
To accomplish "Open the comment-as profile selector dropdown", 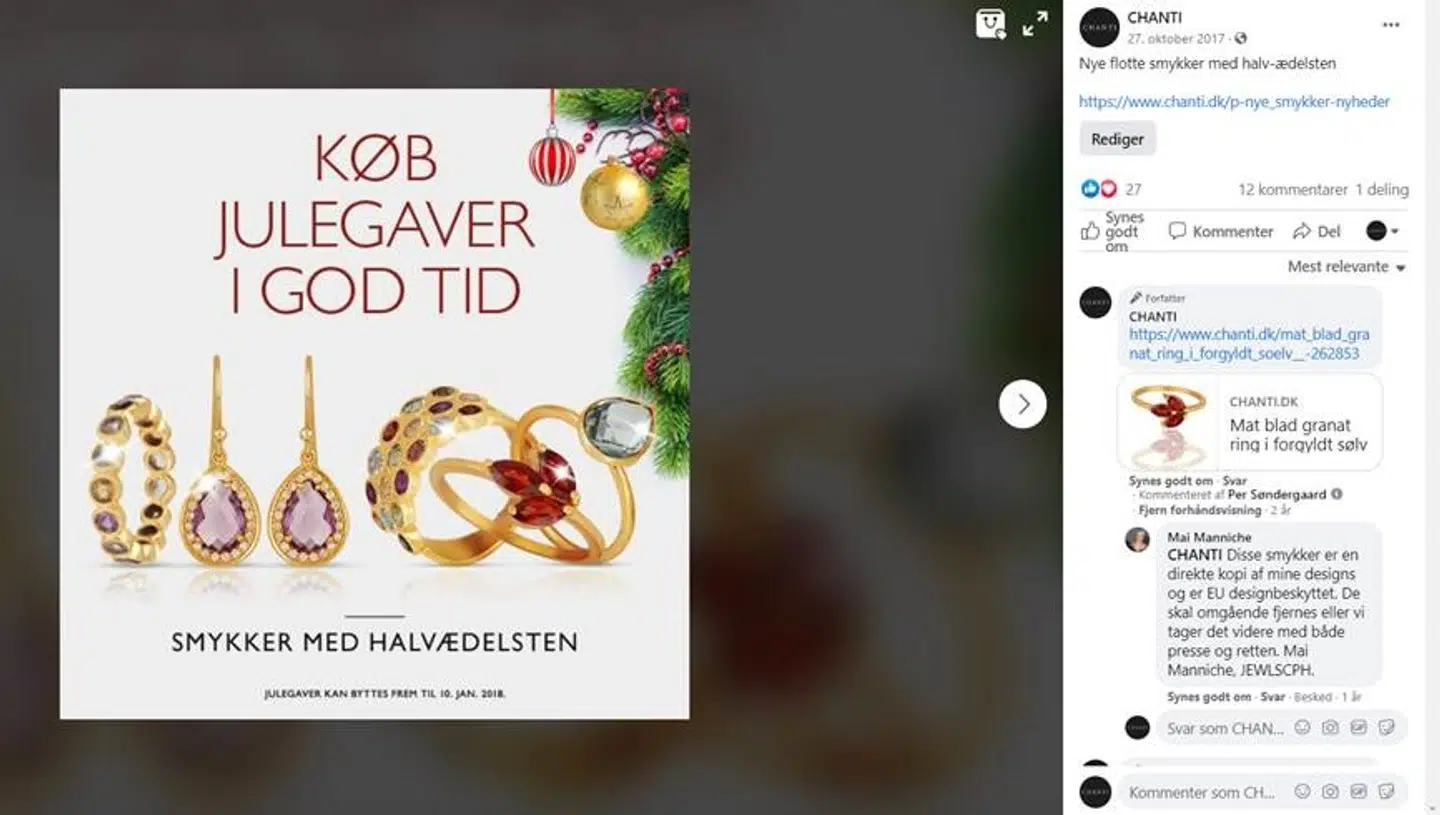I will click(1382, 231).
